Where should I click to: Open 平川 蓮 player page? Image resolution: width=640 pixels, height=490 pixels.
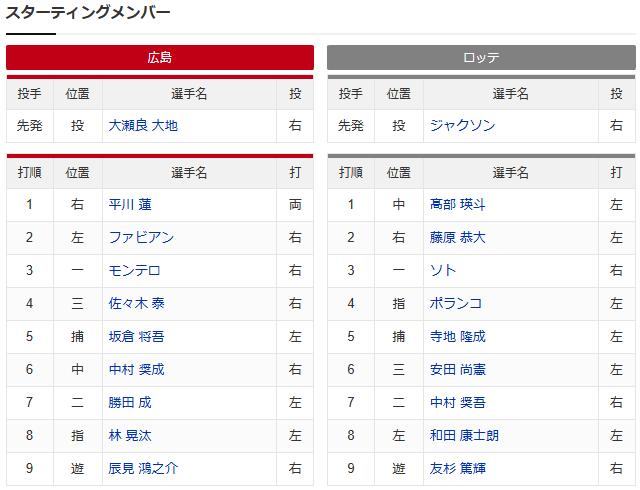(130, 205)
